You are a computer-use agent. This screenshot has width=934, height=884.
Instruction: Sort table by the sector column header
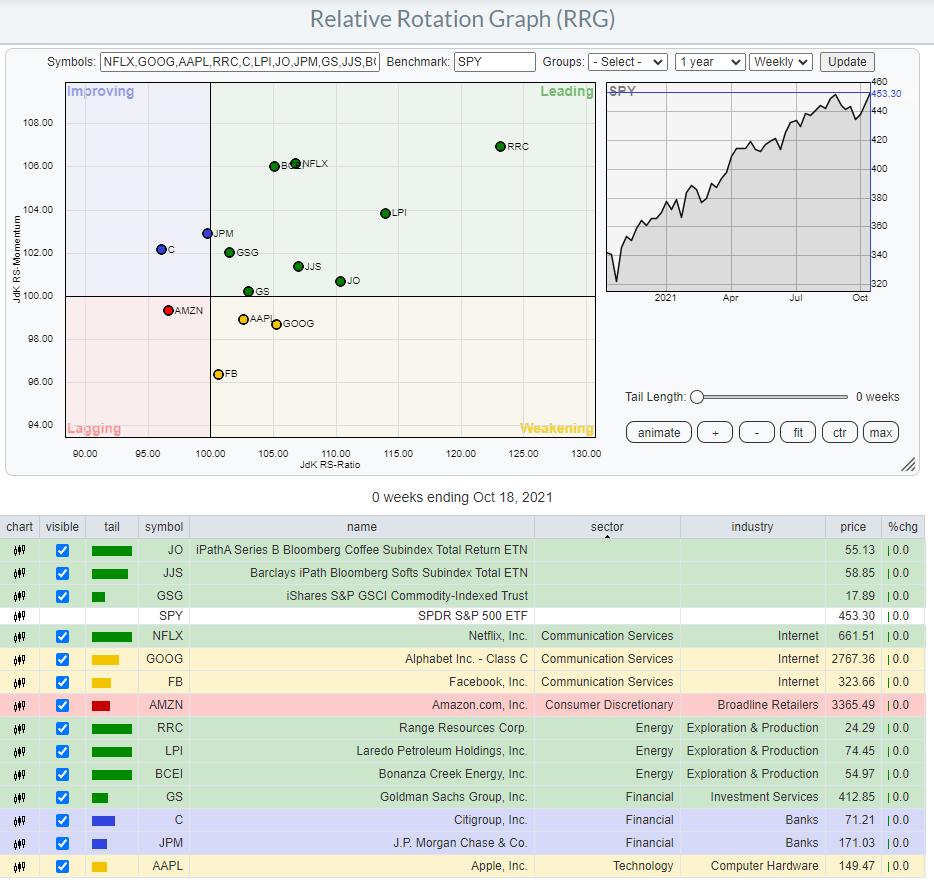607,527
